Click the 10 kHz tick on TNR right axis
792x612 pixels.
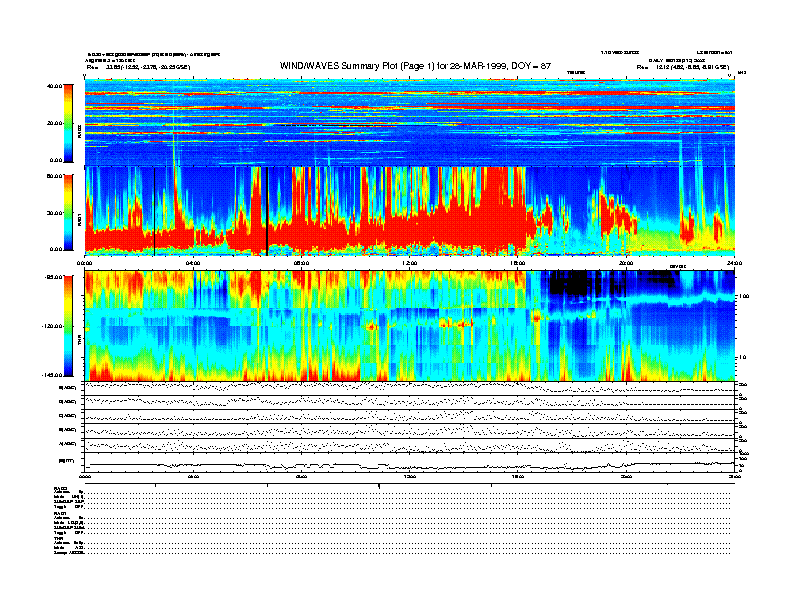pos(742,358)
